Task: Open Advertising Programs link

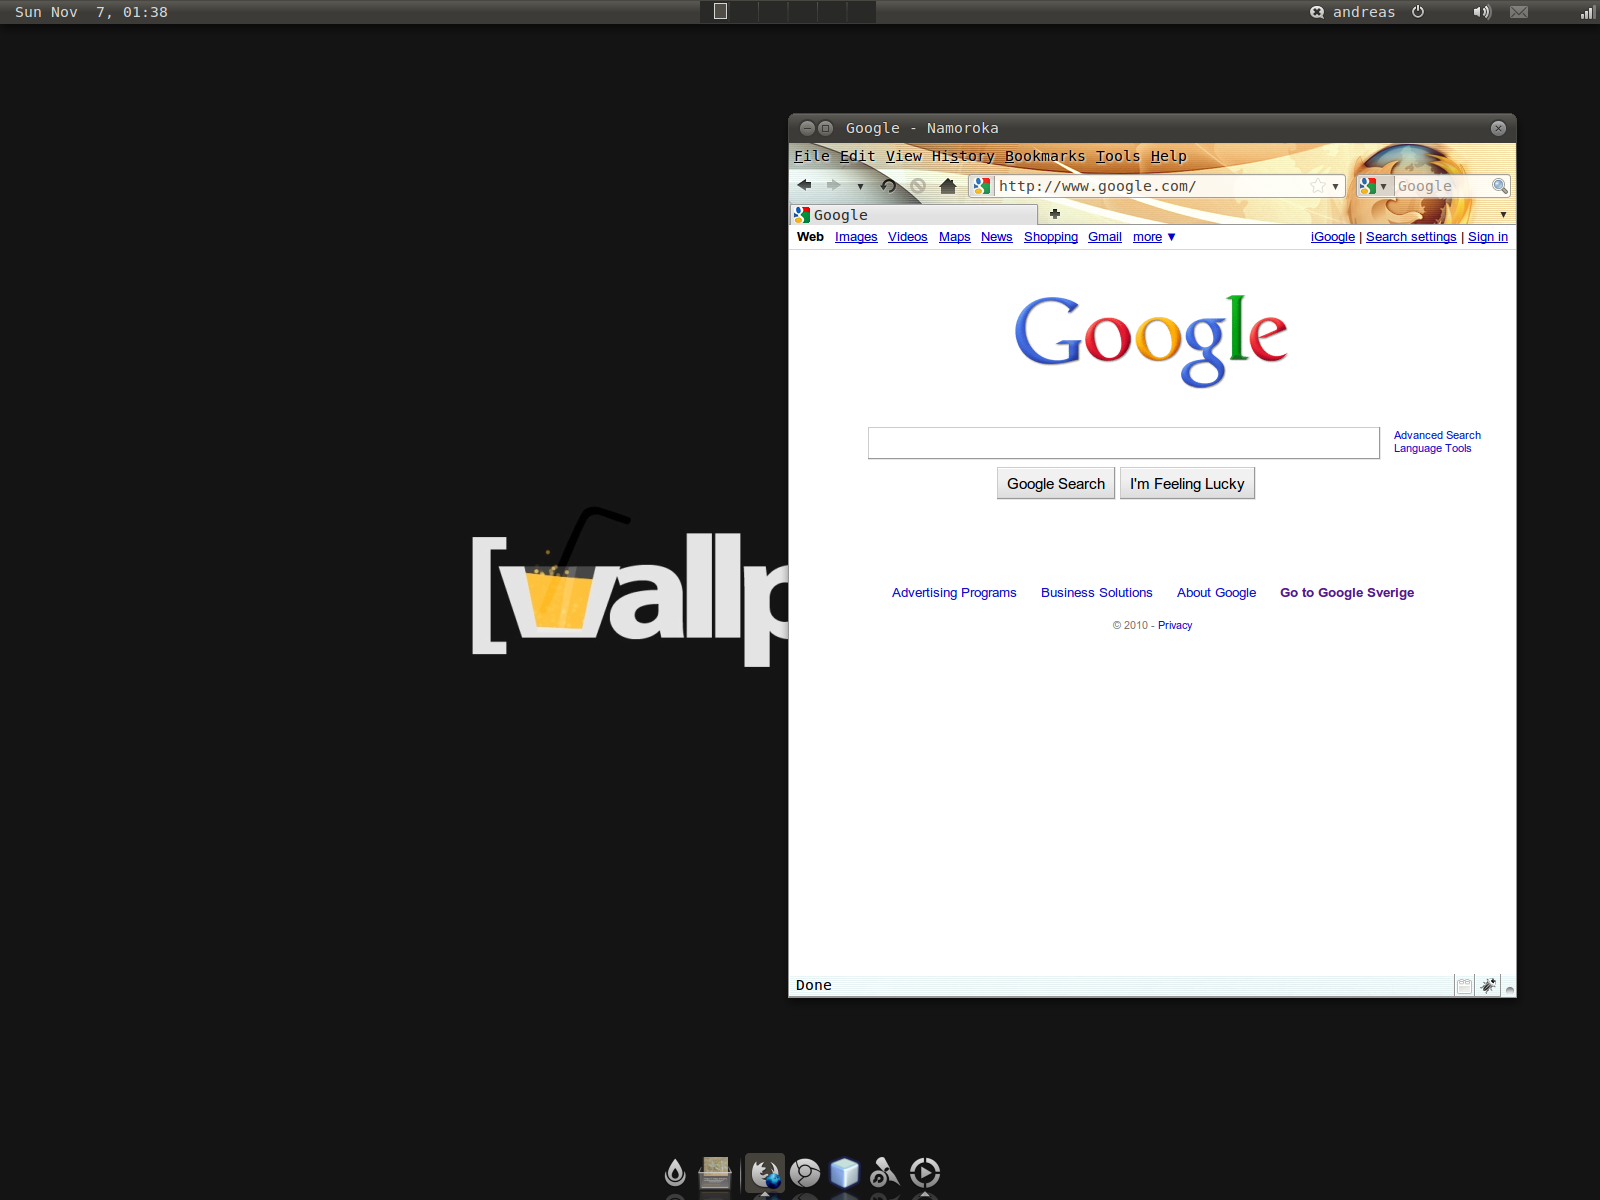Action: (x=954, y=593)
